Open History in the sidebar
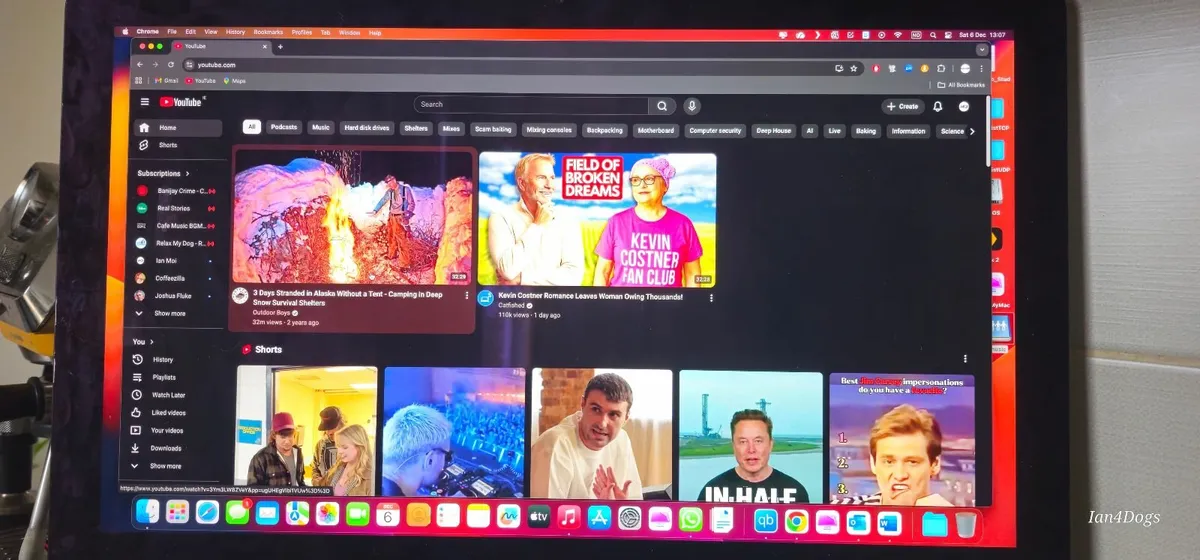This screenshot has width=1200, height=560. pos(162,359)
